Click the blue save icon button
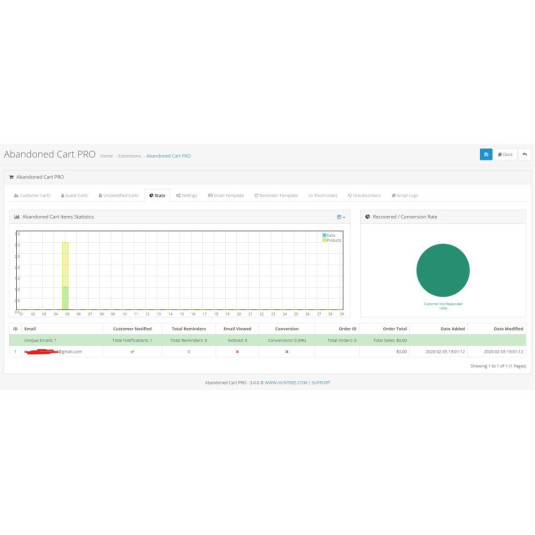 point(486,154)
